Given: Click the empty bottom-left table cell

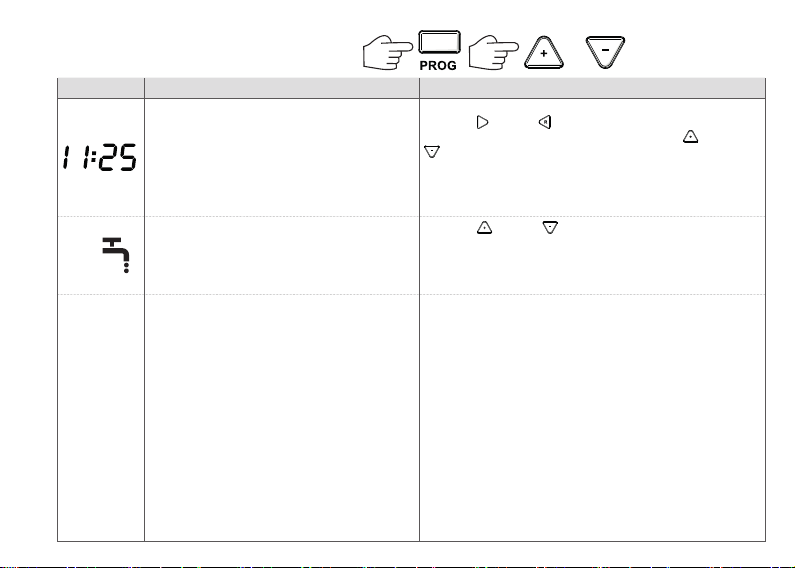Looking at the screenshot, I should click(101, 417).
